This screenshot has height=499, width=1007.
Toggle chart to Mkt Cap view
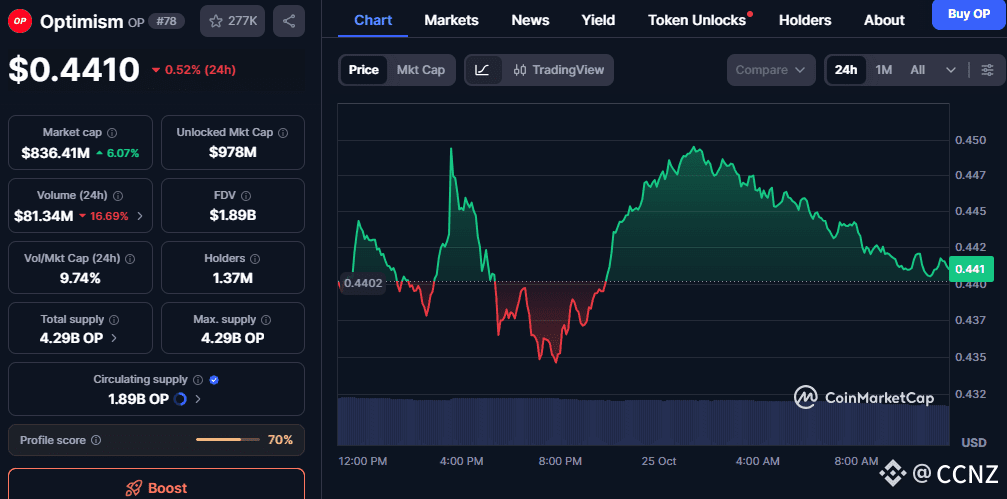pyautogui.click(x=420, y=70)
